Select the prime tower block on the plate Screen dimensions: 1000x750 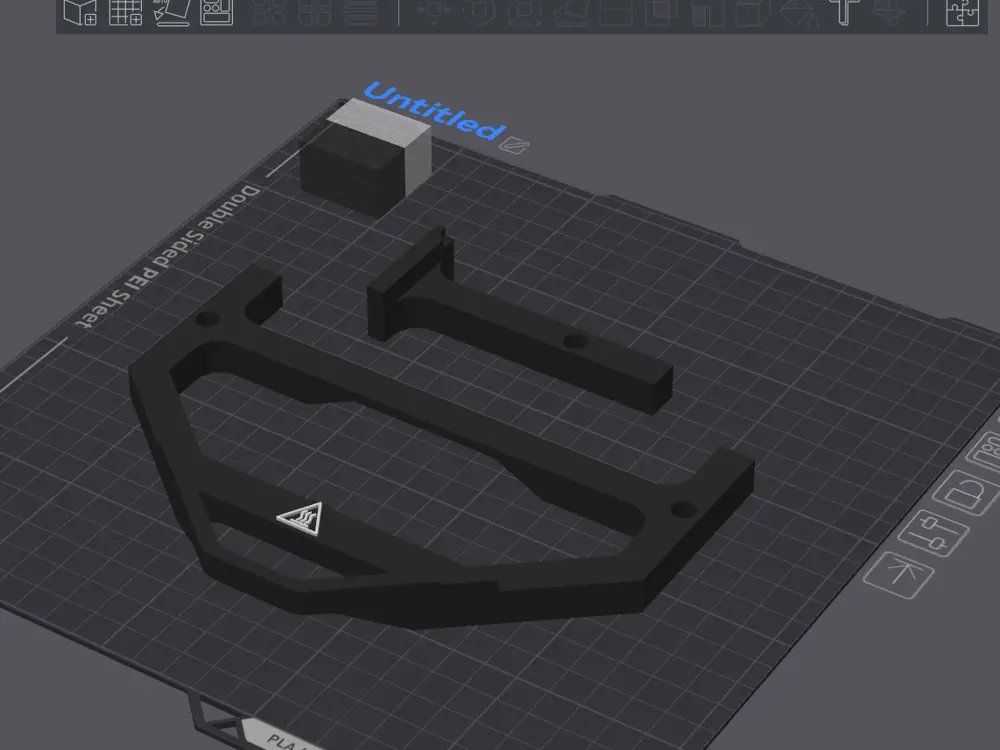click(365, 157)
